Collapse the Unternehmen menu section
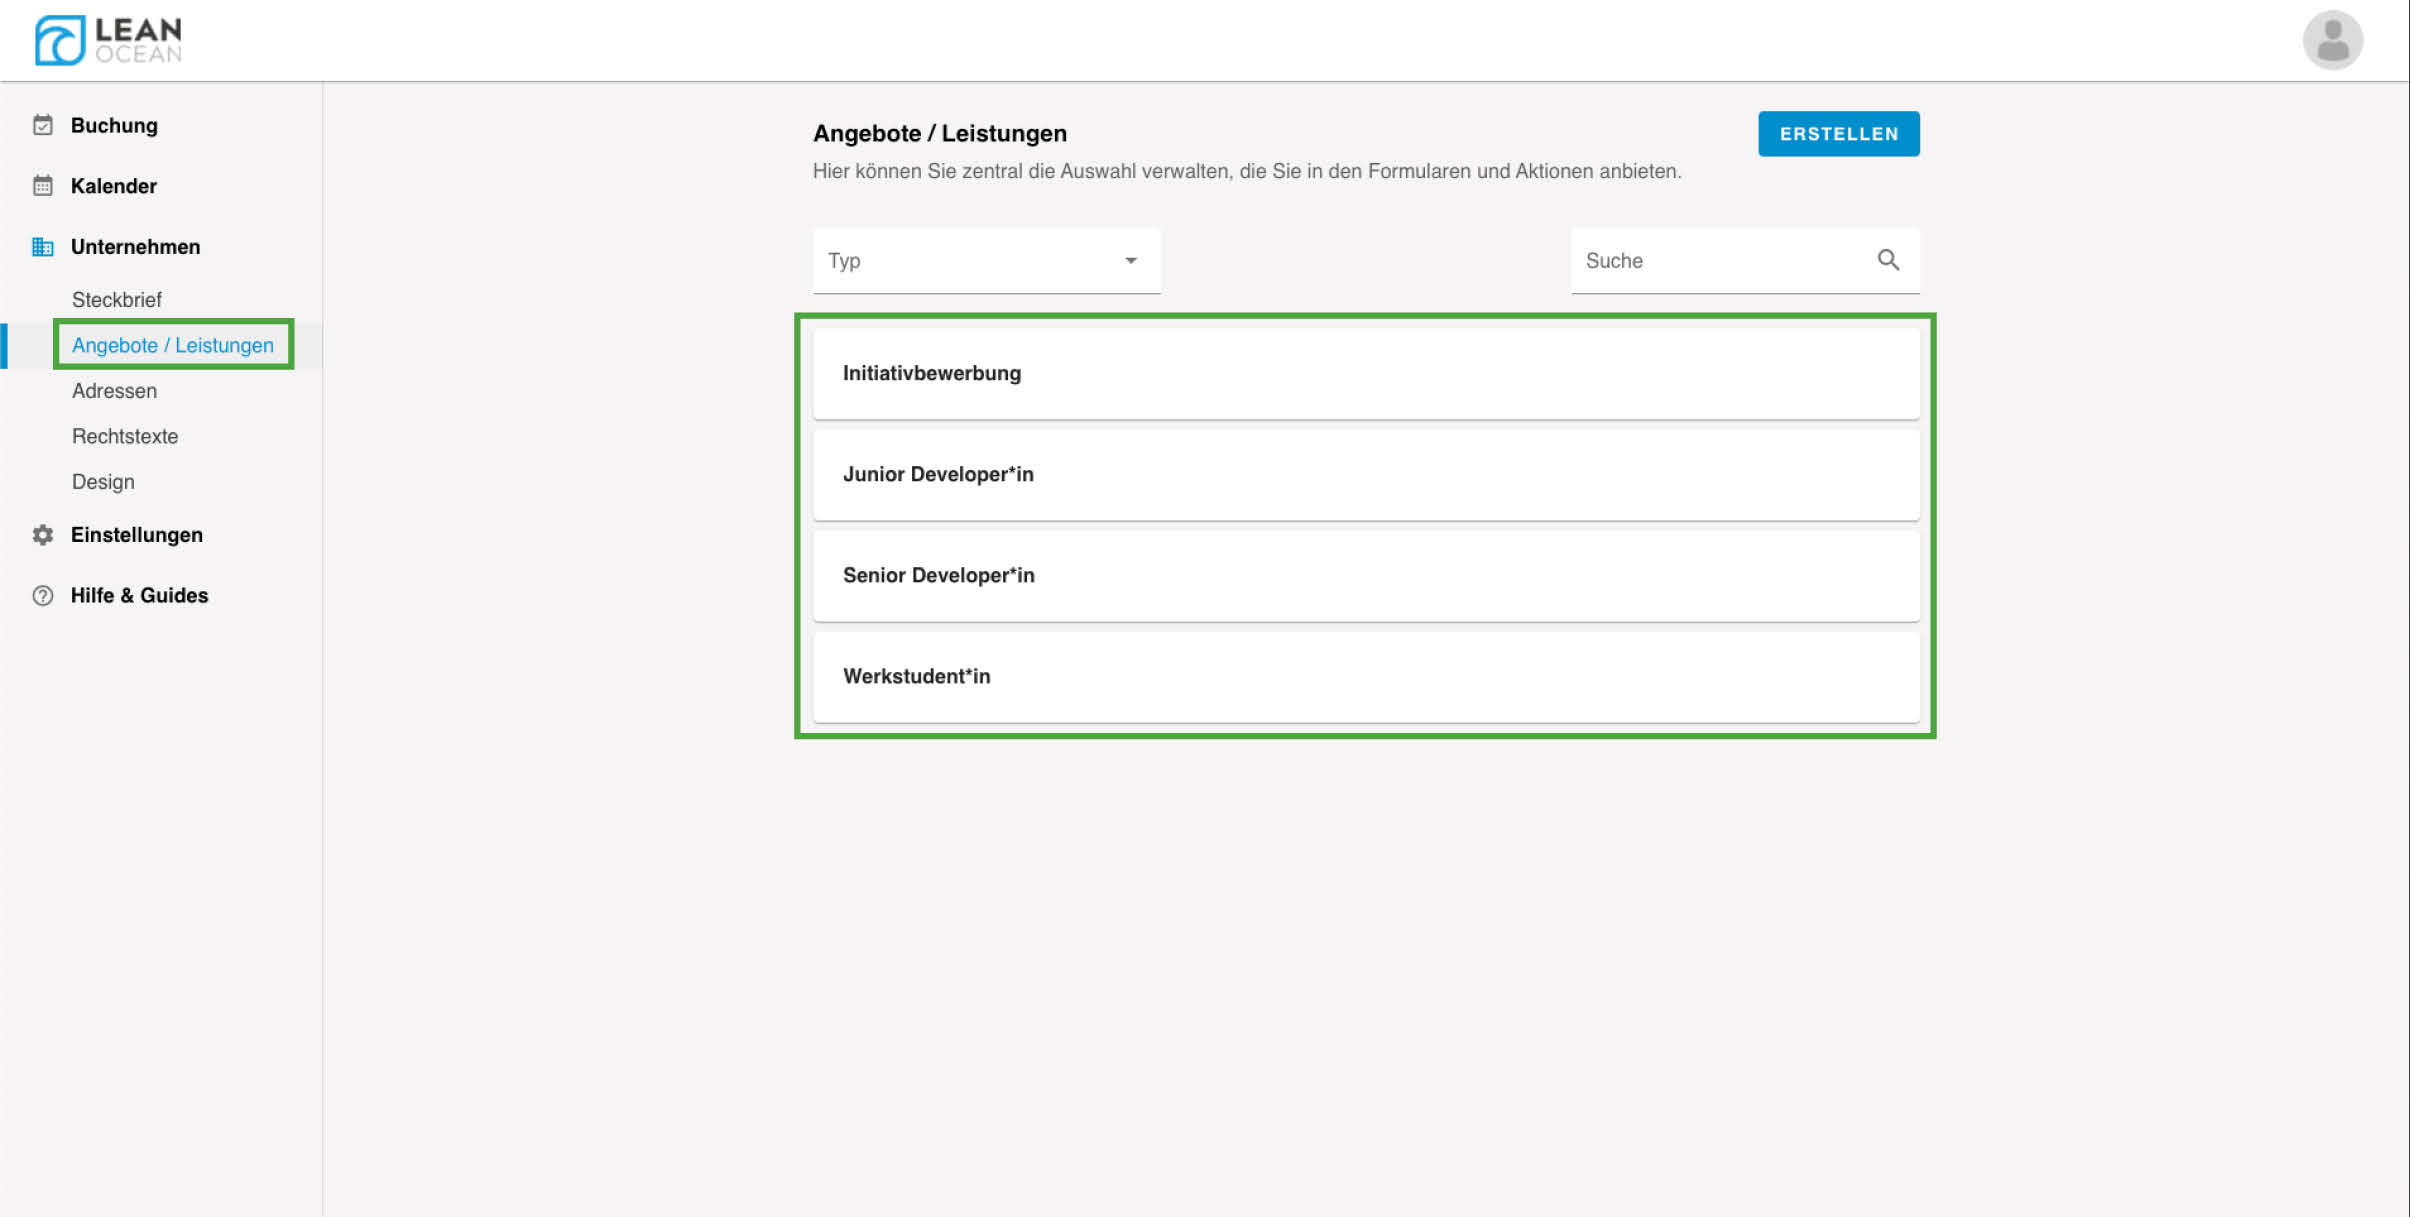The height and width of the screenshot is (1217, 2410). tap(135, 247)
